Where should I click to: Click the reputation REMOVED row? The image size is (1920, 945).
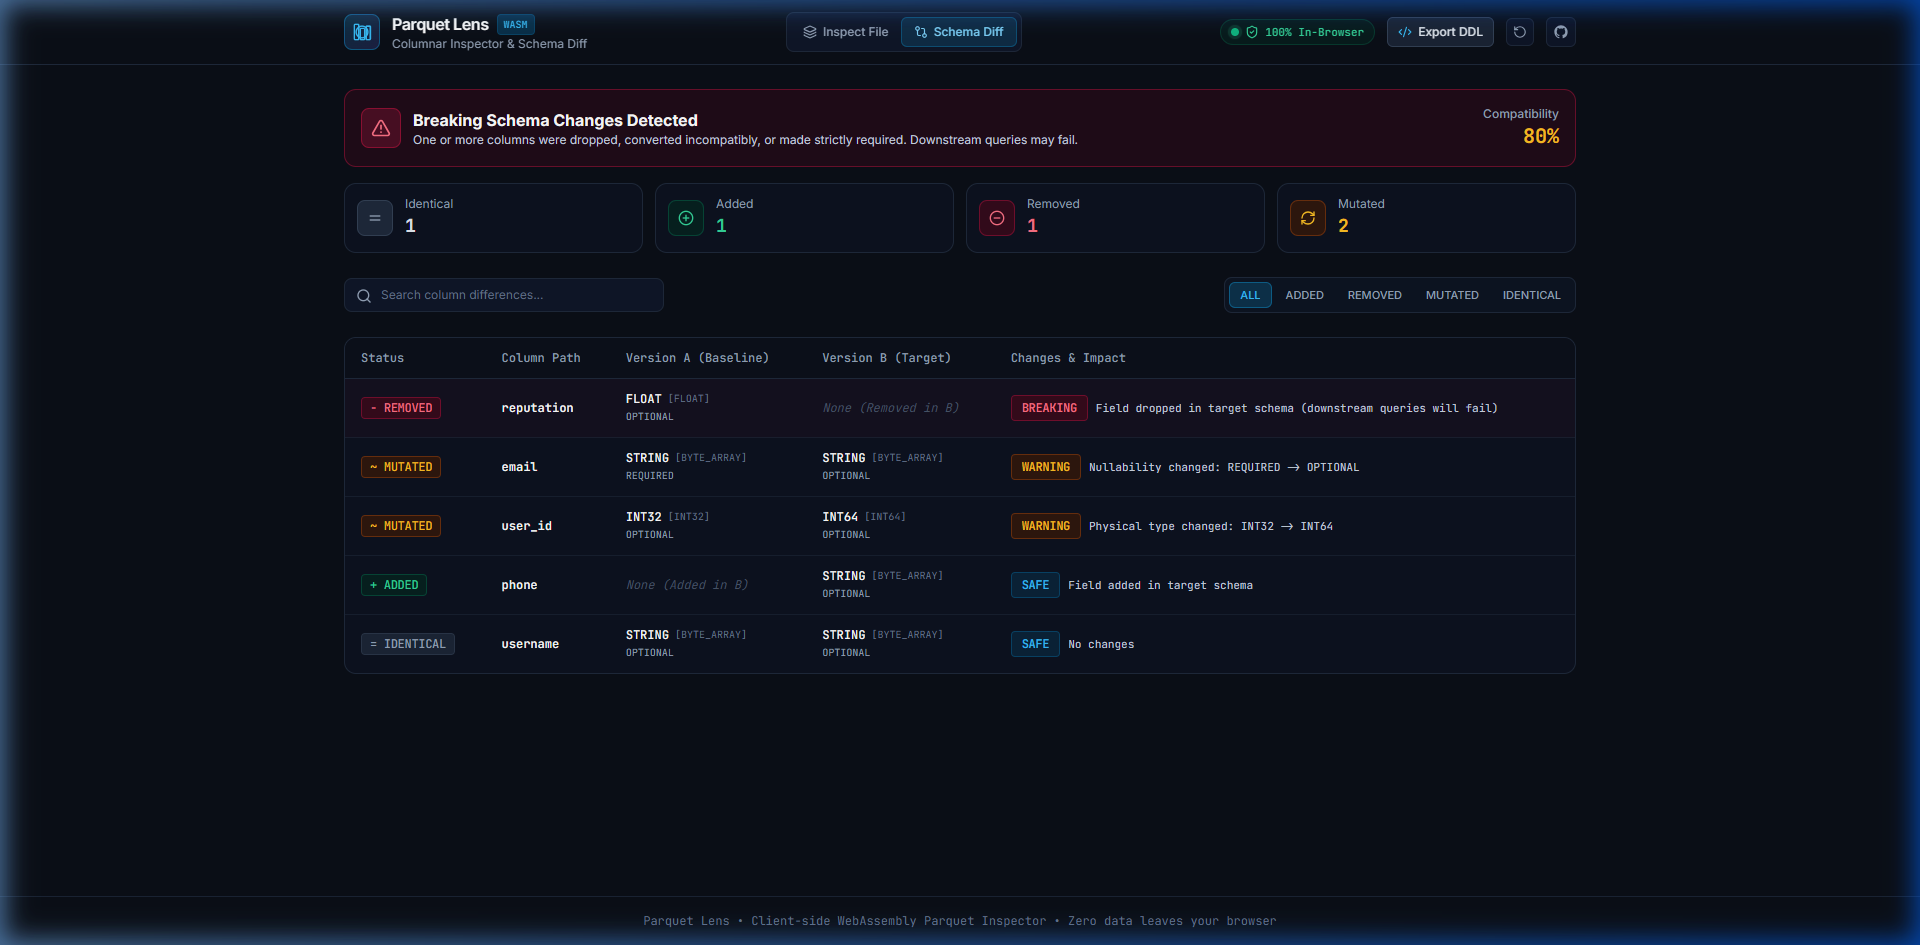(960, 408)
